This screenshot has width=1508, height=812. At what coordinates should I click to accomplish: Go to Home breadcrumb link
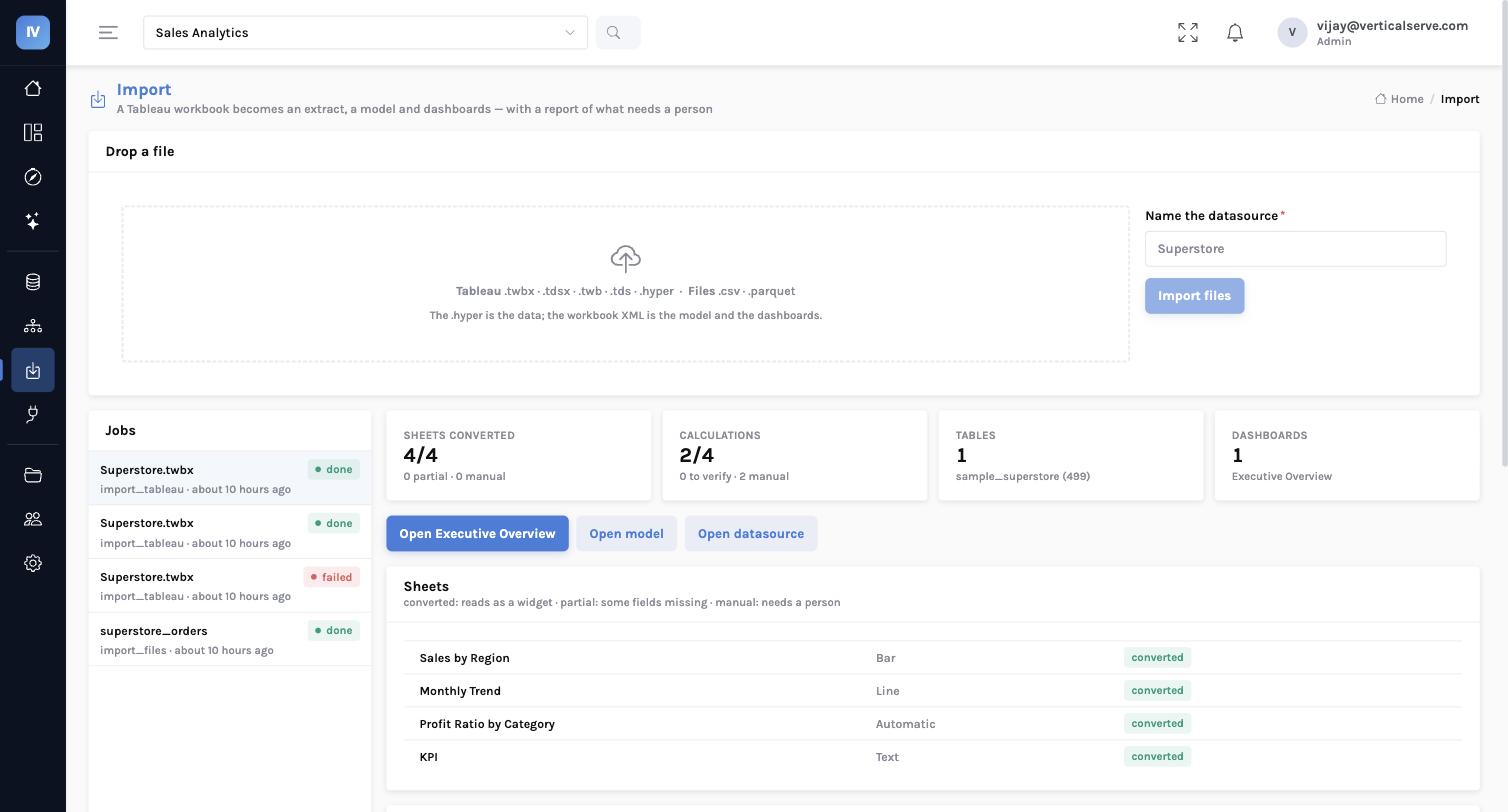pos(1407,99)
